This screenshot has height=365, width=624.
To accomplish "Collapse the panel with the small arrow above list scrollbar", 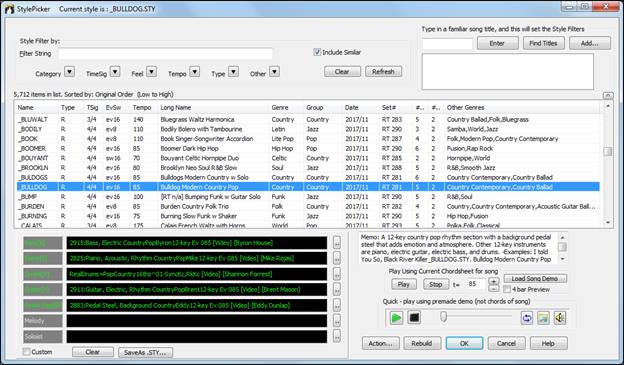I will [608, 96].
